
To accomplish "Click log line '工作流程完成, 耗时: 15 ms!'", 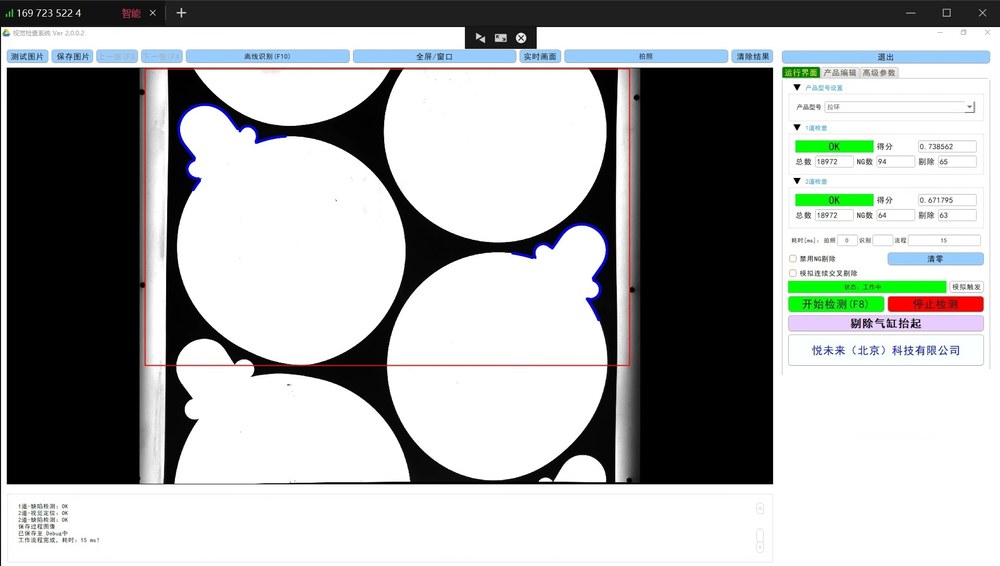I will click(x=59, y=540).
